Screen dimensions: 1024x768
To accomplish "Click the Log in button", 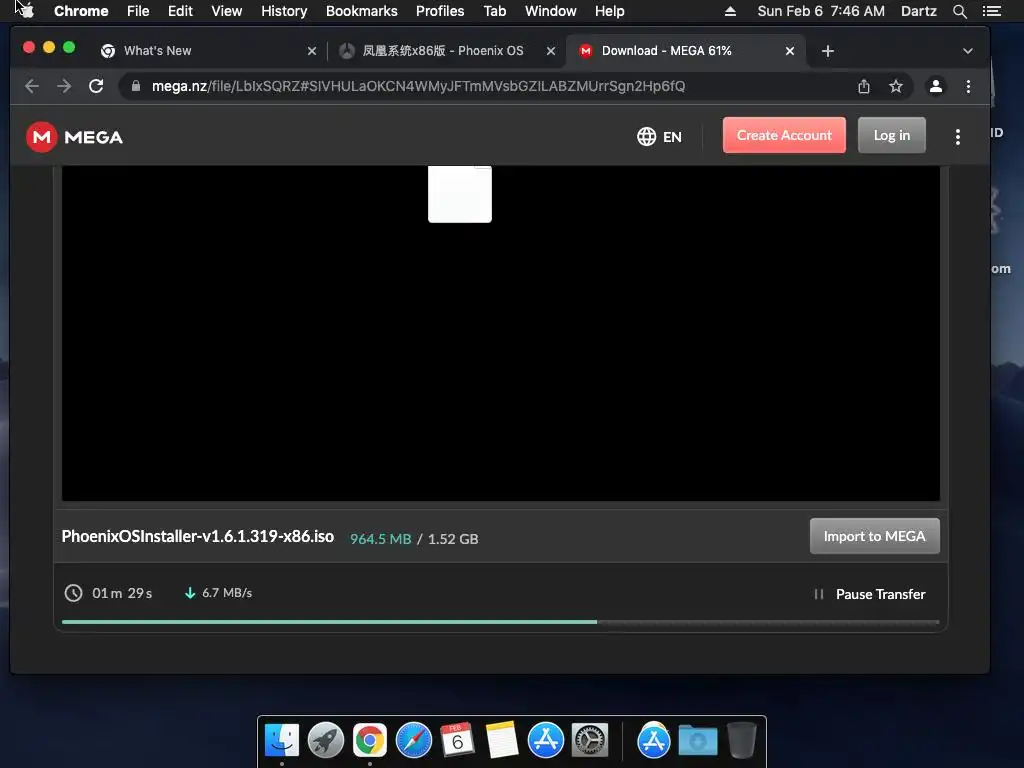I will 891,135.
